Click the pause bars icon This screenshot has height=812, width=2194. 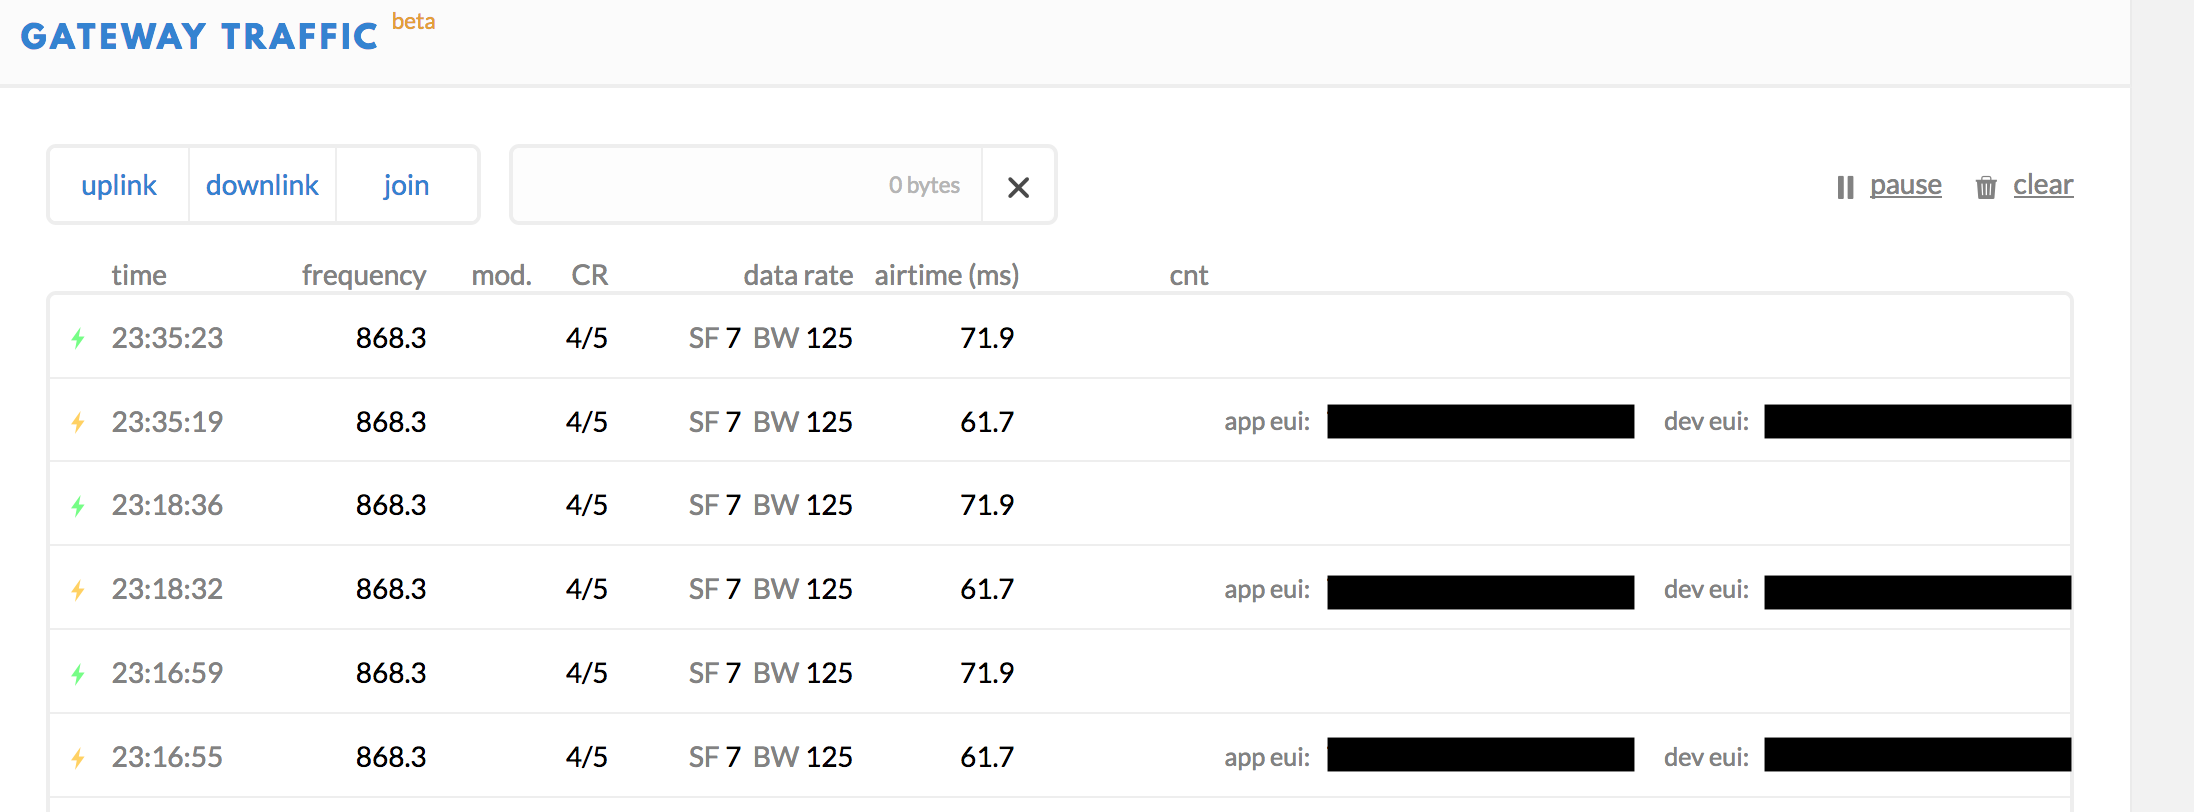1845,187
